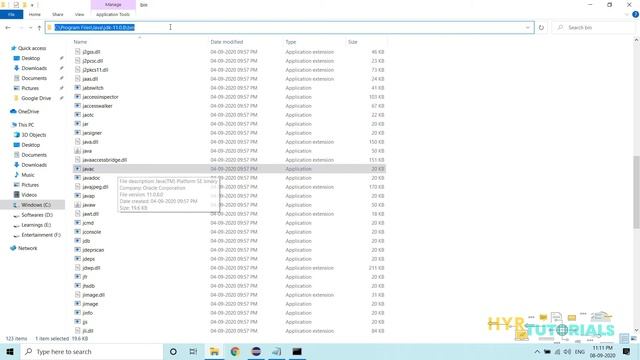Open Google Chrome on the taskbar
This screenshot has height=360, width=640.
point(235,351)
